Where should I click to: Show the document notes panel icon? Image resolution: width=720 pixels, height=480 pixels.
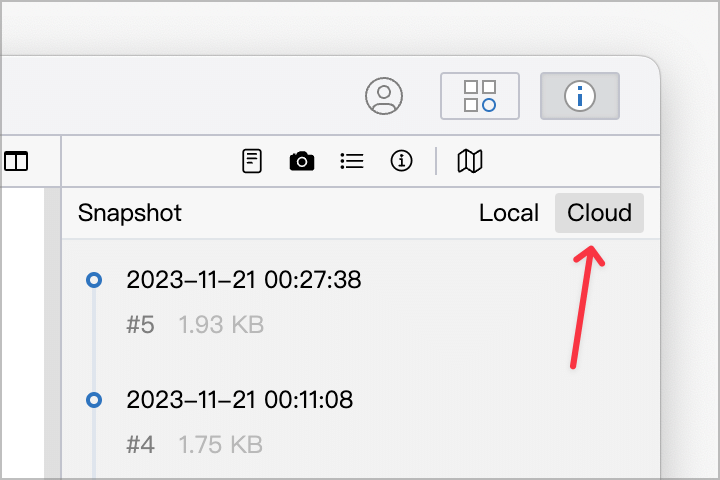click(252, 161)
